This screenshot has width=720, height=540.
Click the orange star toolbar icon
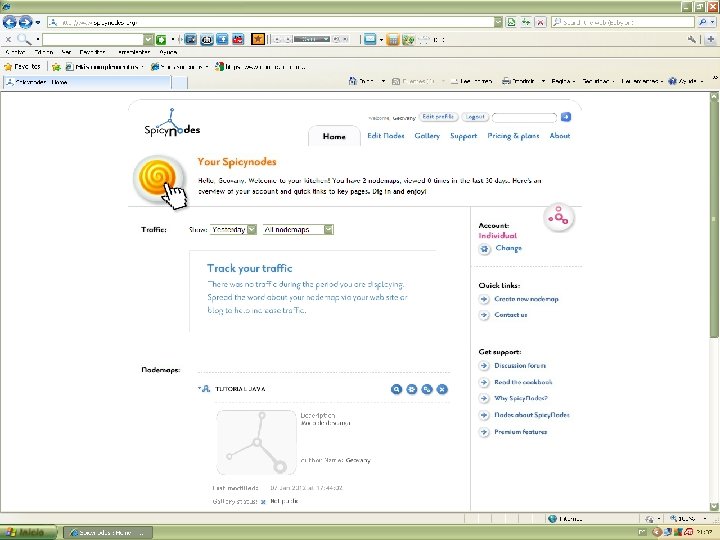click(x=258, y=39)
